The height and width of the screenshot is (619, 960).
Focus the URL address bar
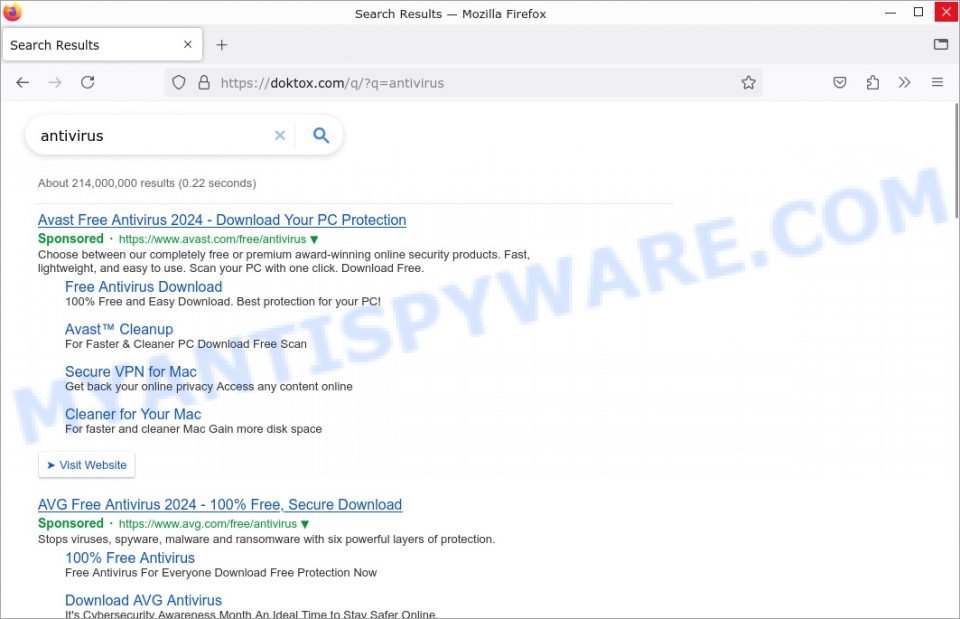tap(463, 83)
